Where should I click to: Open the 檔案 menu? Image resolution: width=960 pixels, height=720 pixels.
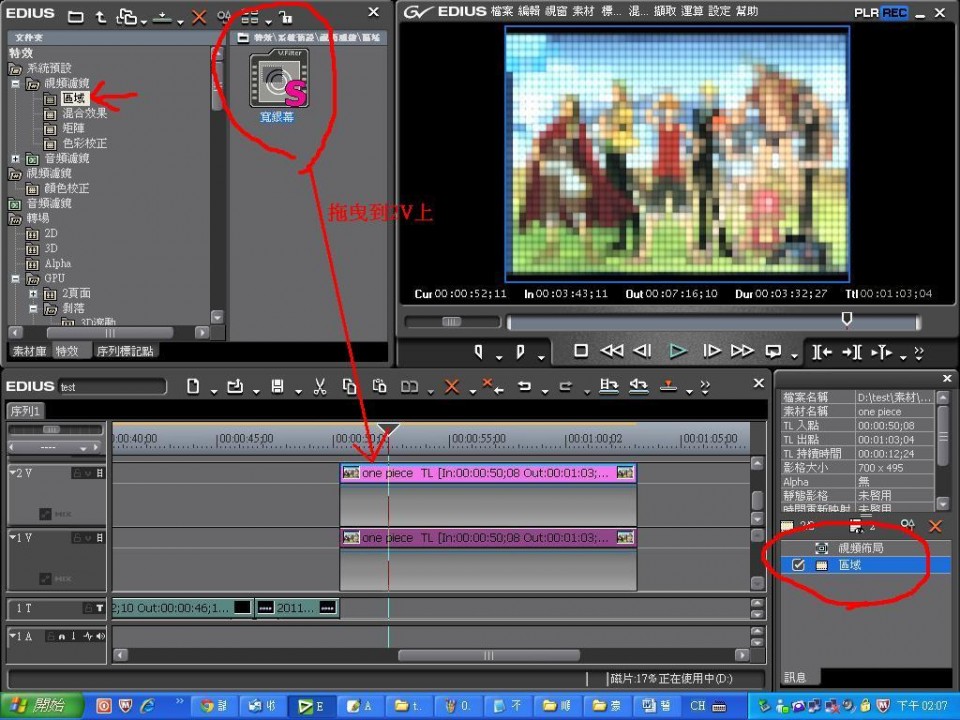(504, 11)
